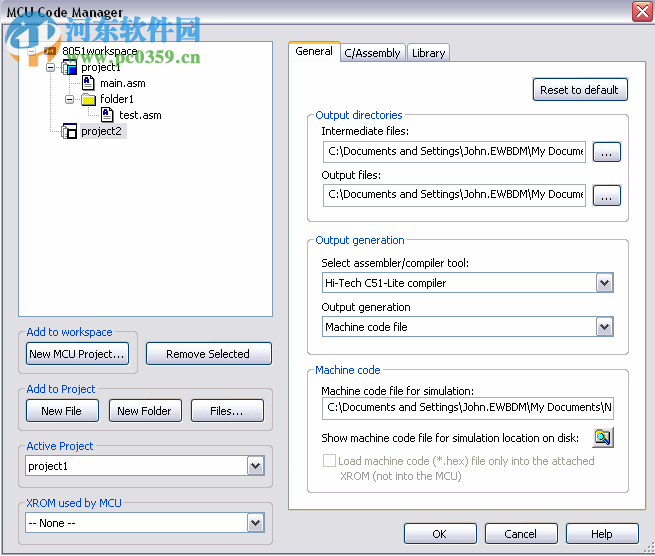Click the Intermediate files path field
655x556 pixels.
pos(454,152)
